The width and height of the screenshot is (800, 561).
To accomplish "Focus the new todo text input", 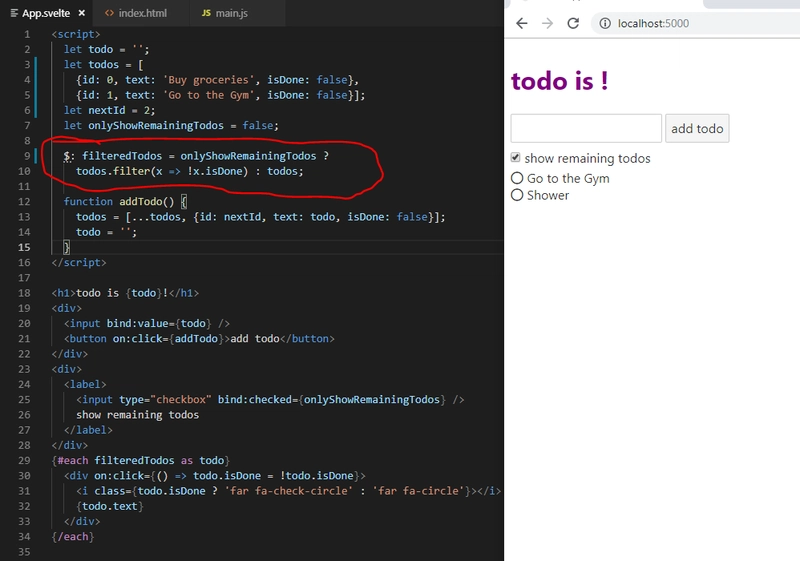I will [586, 128].
